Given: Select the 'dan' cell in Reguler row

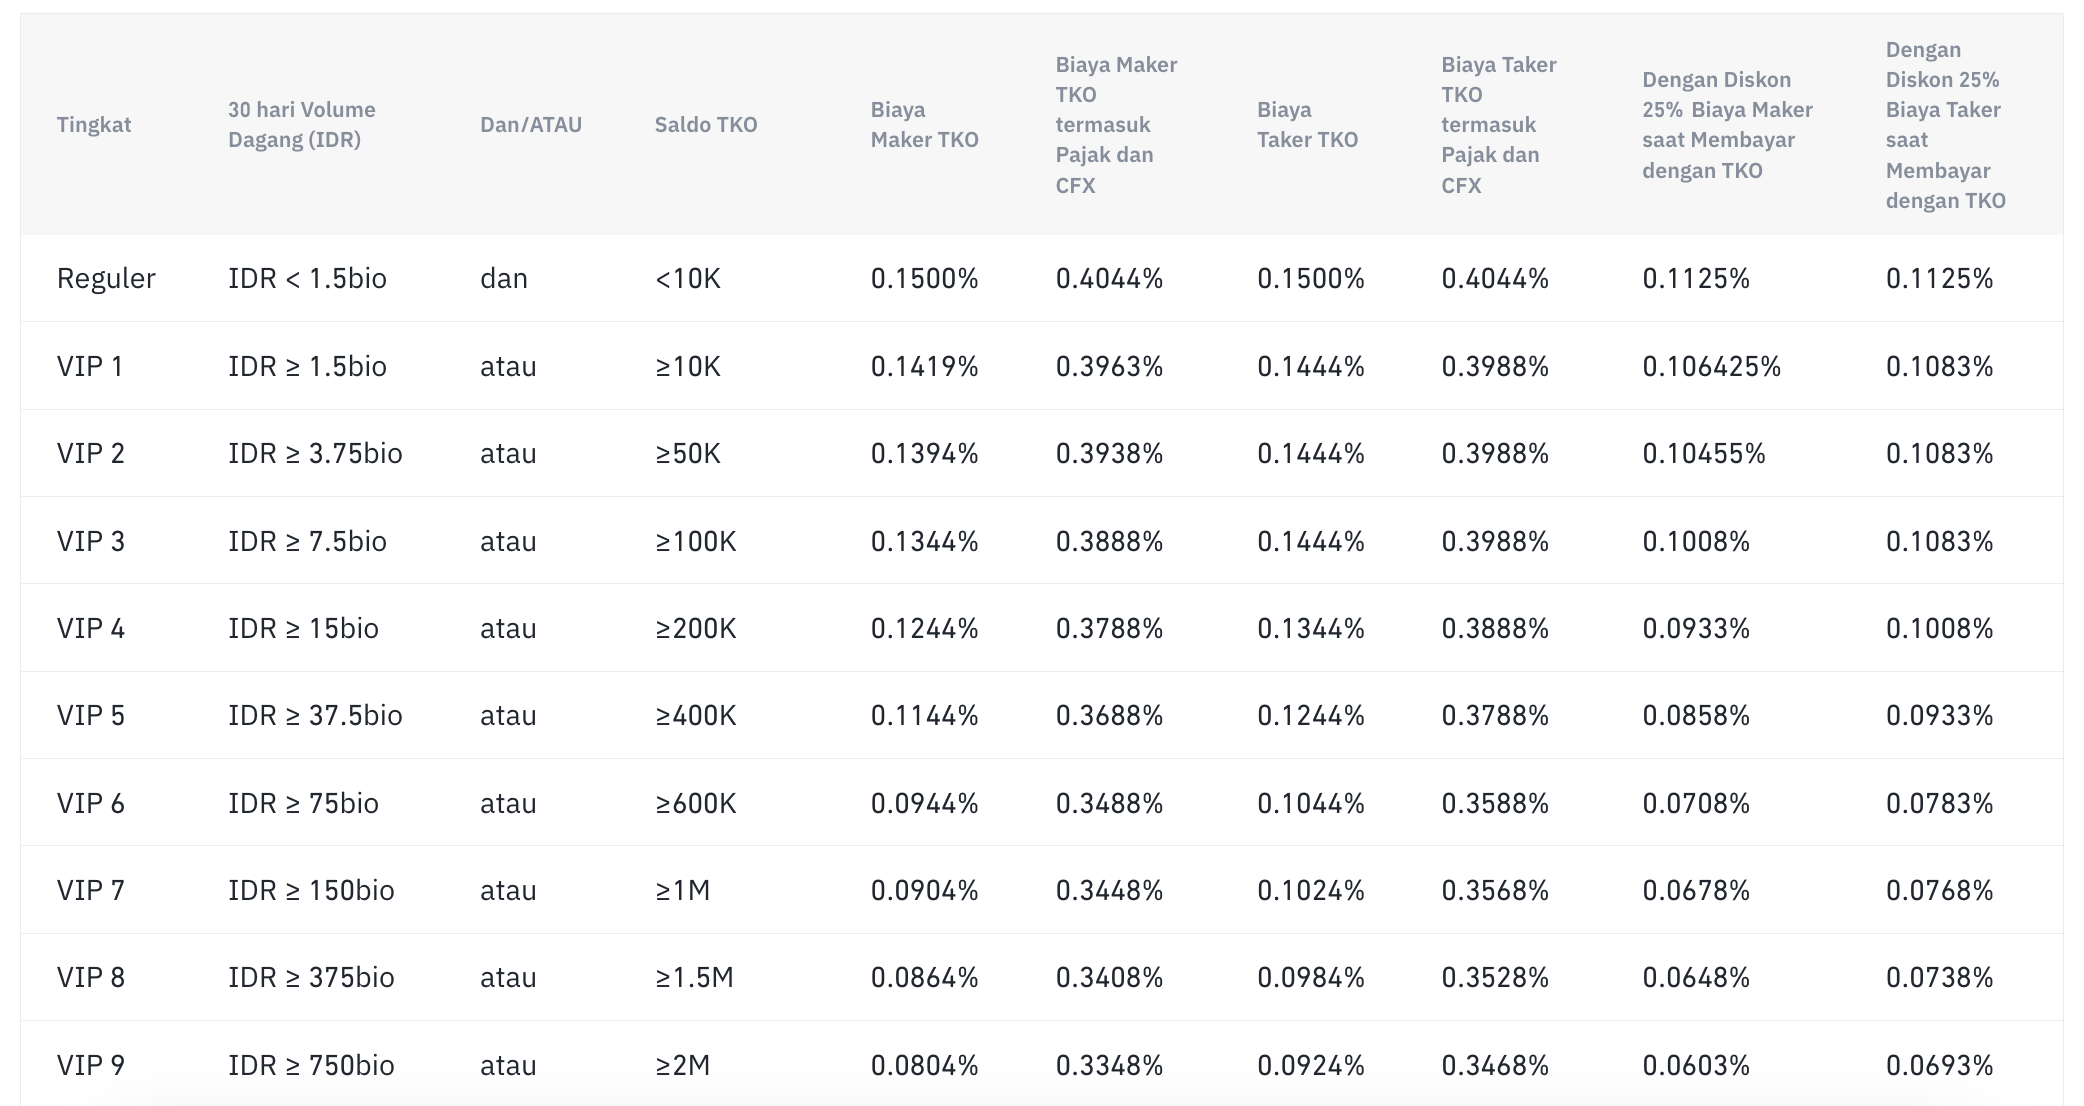Looking at the screenshot, I should point(504,278).
